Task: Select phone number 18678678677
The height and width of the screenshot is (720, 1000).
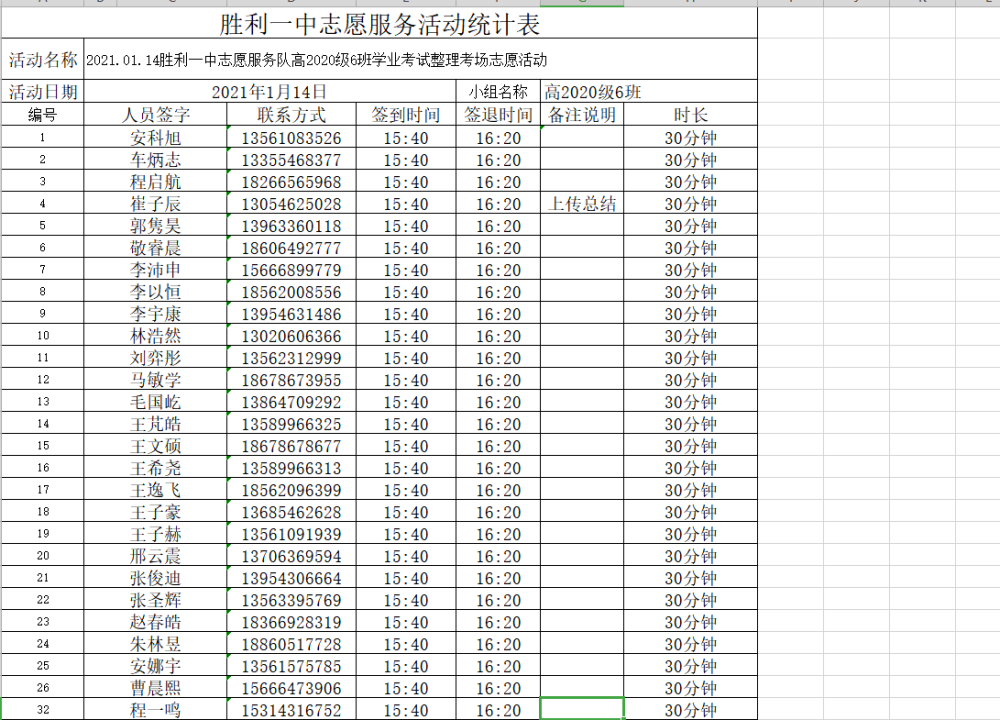Action: 291,445
